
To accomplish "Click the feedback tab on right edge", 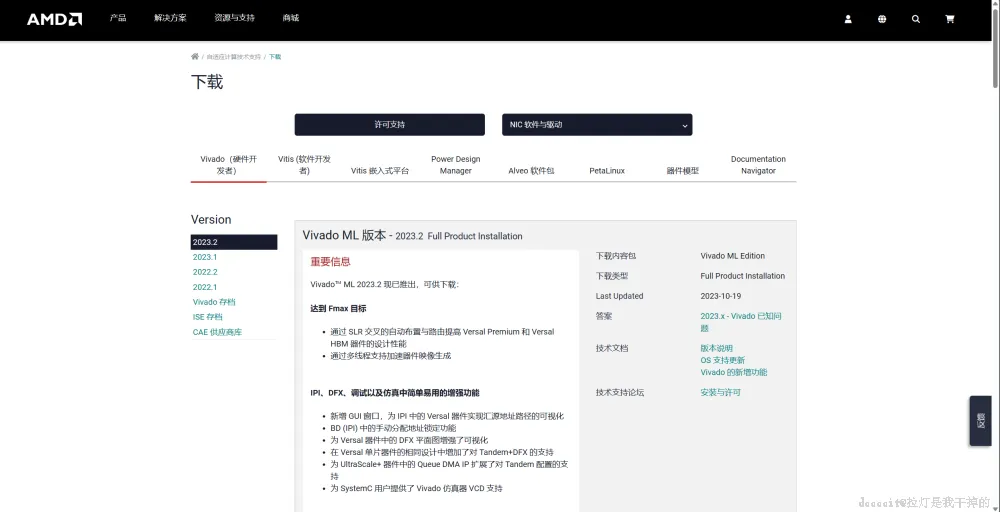I will [980, 421].
